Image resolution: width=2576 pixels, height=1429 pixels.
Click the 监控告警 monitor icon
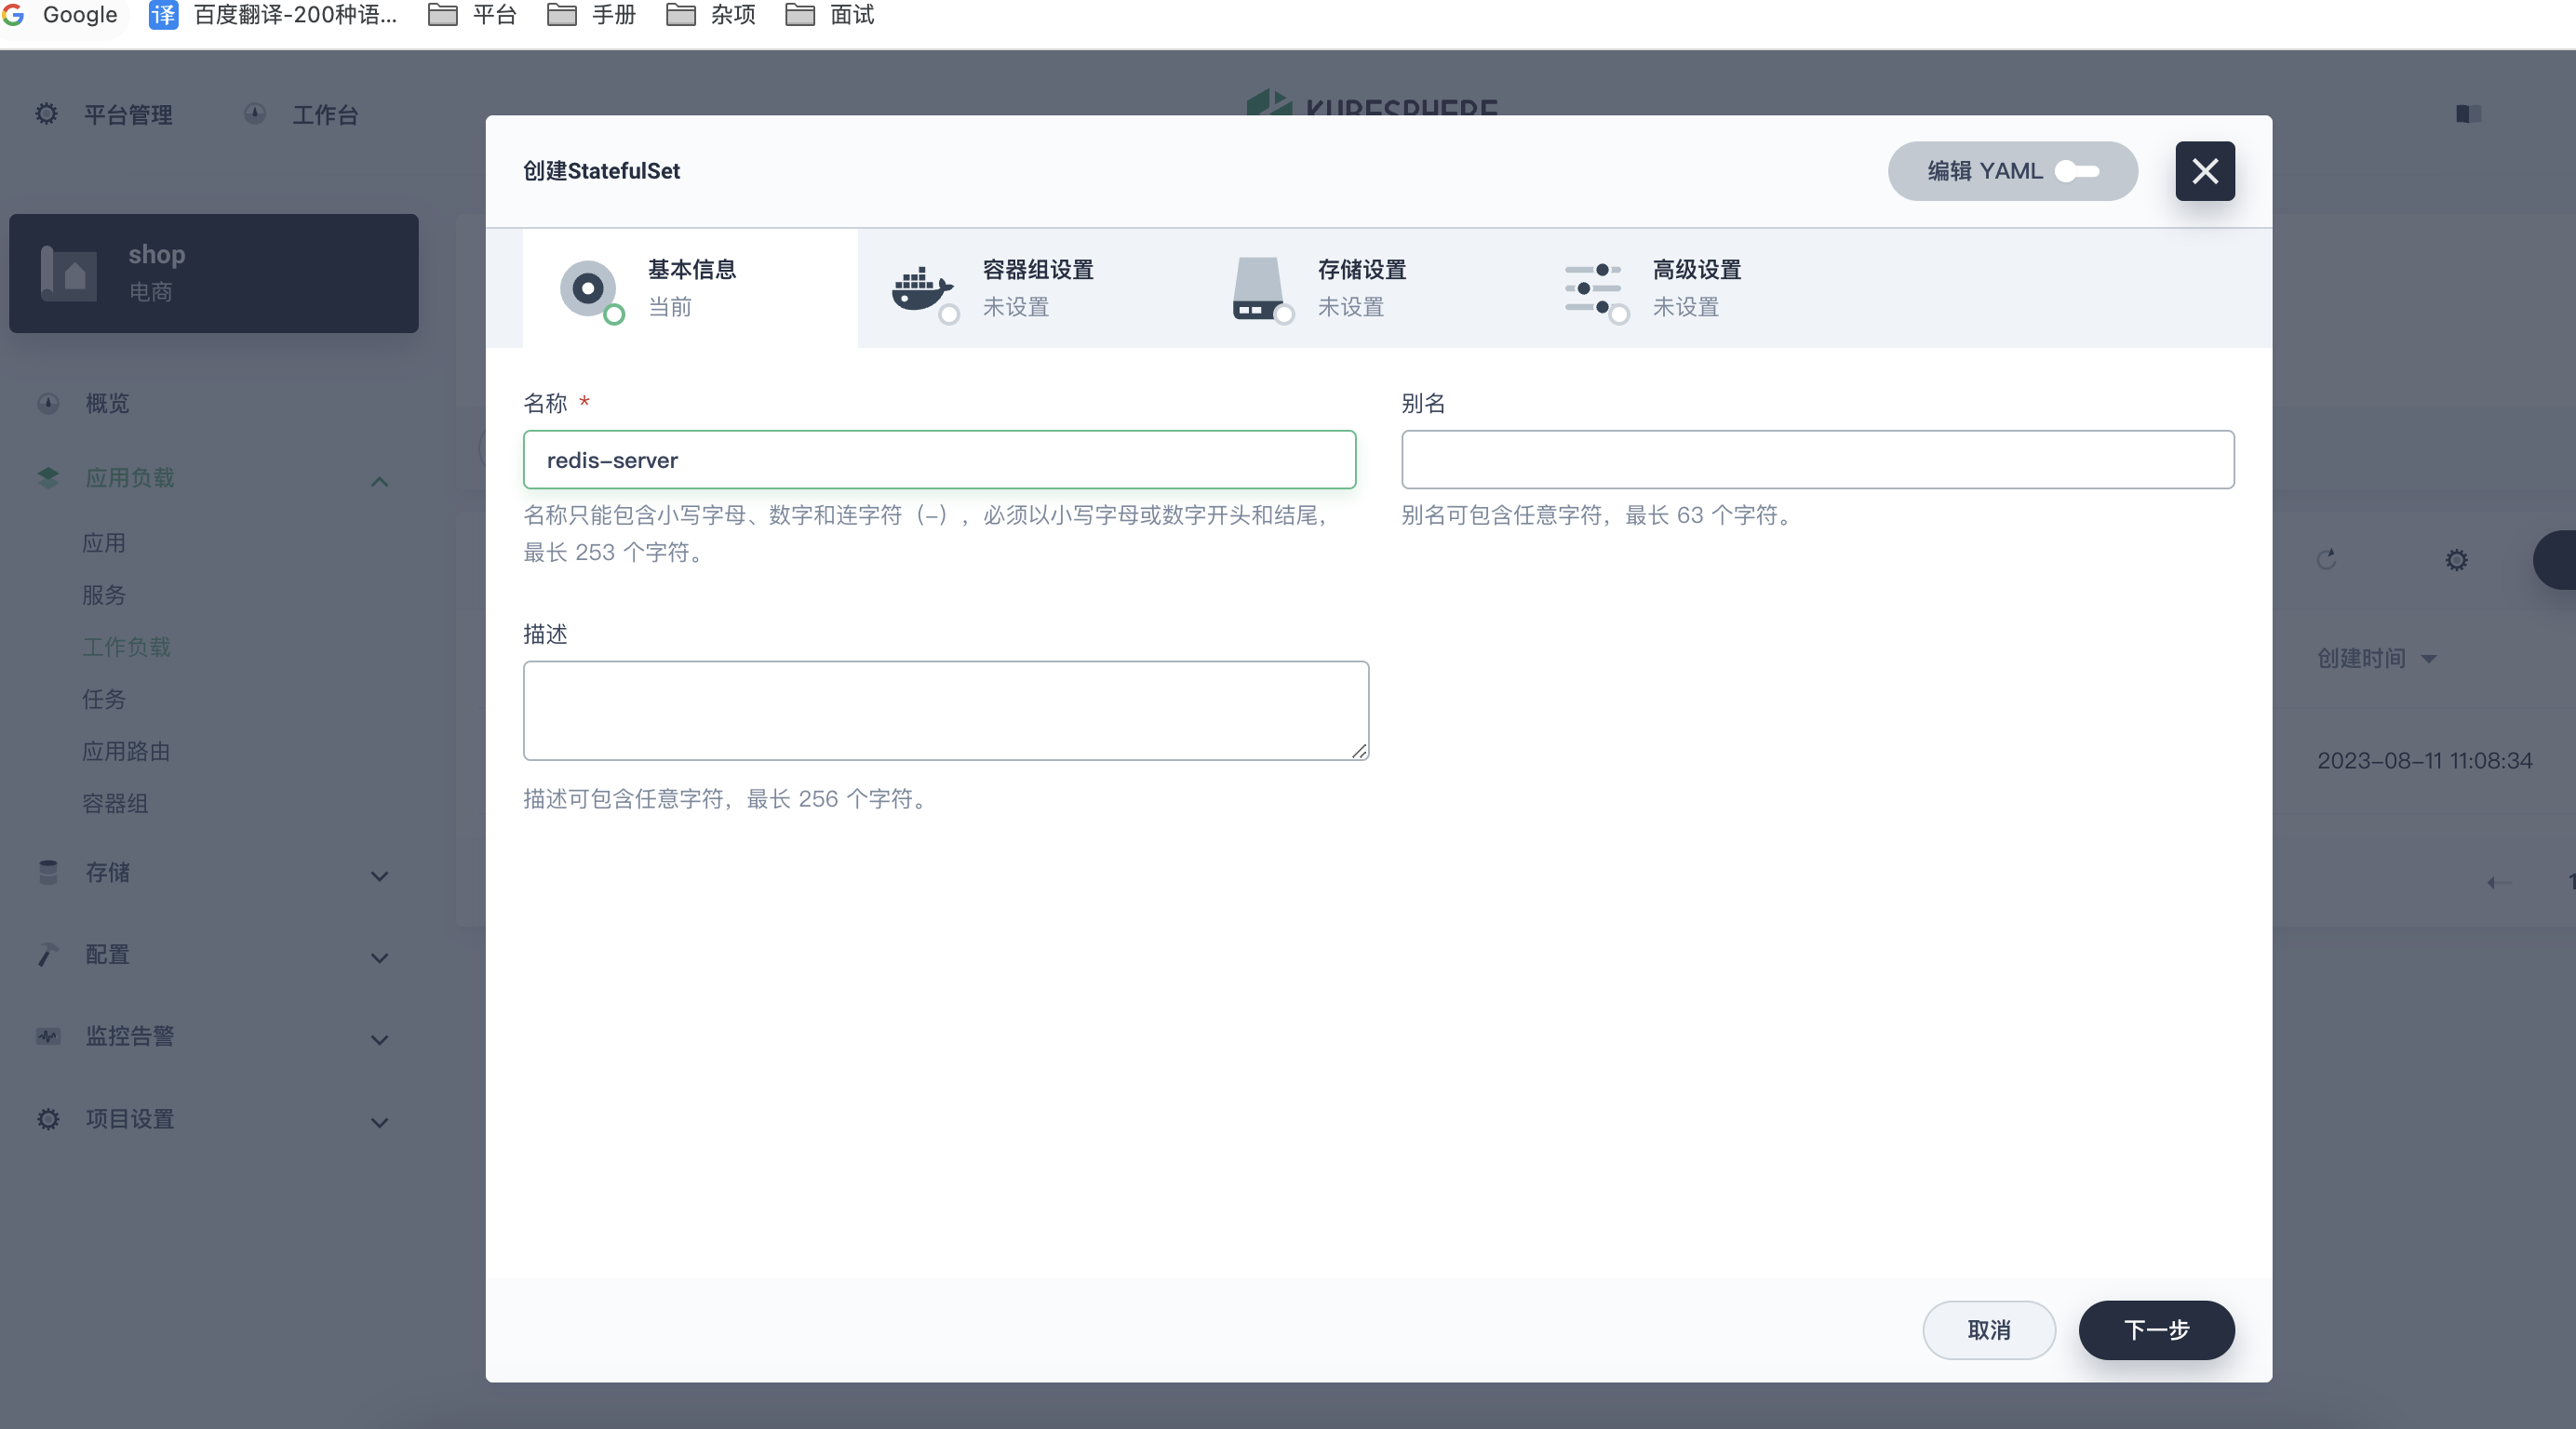(48, 1036)
